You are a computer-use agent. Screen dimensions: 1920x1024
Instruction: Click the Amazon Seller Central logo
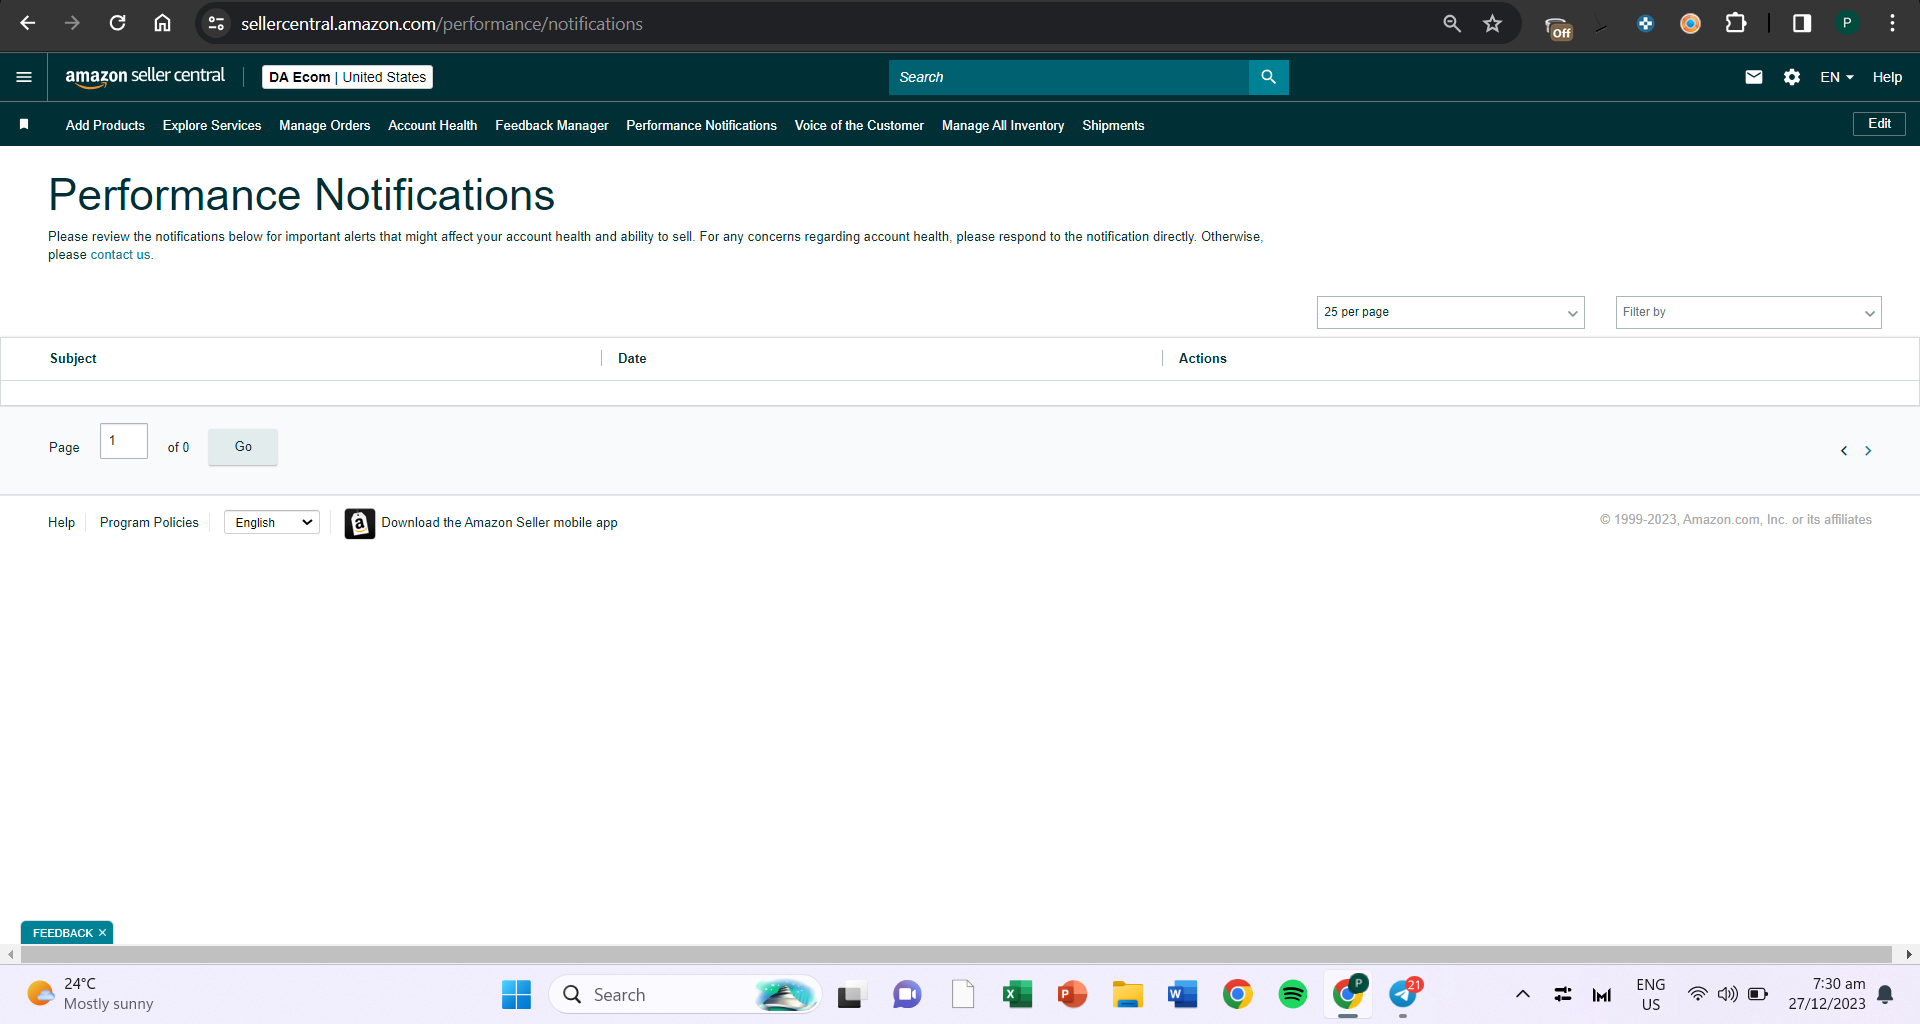145,77
